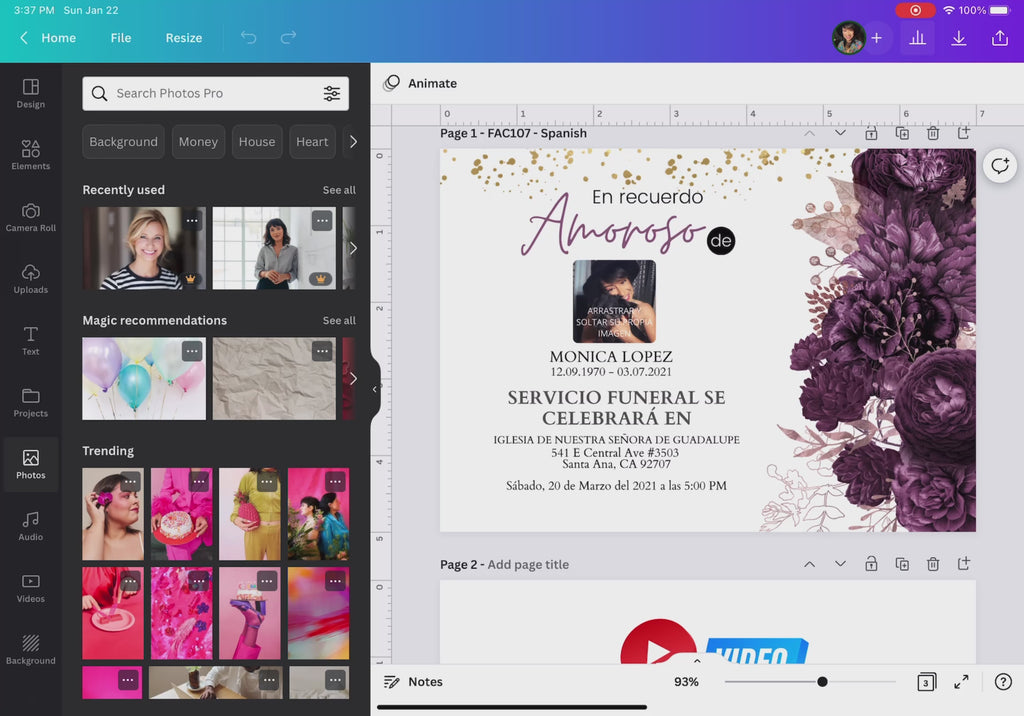Image resolution: width=1024 pixels, height=716 pixels.
Task: Open options on blonde woman photo
Action: (192, 221)
